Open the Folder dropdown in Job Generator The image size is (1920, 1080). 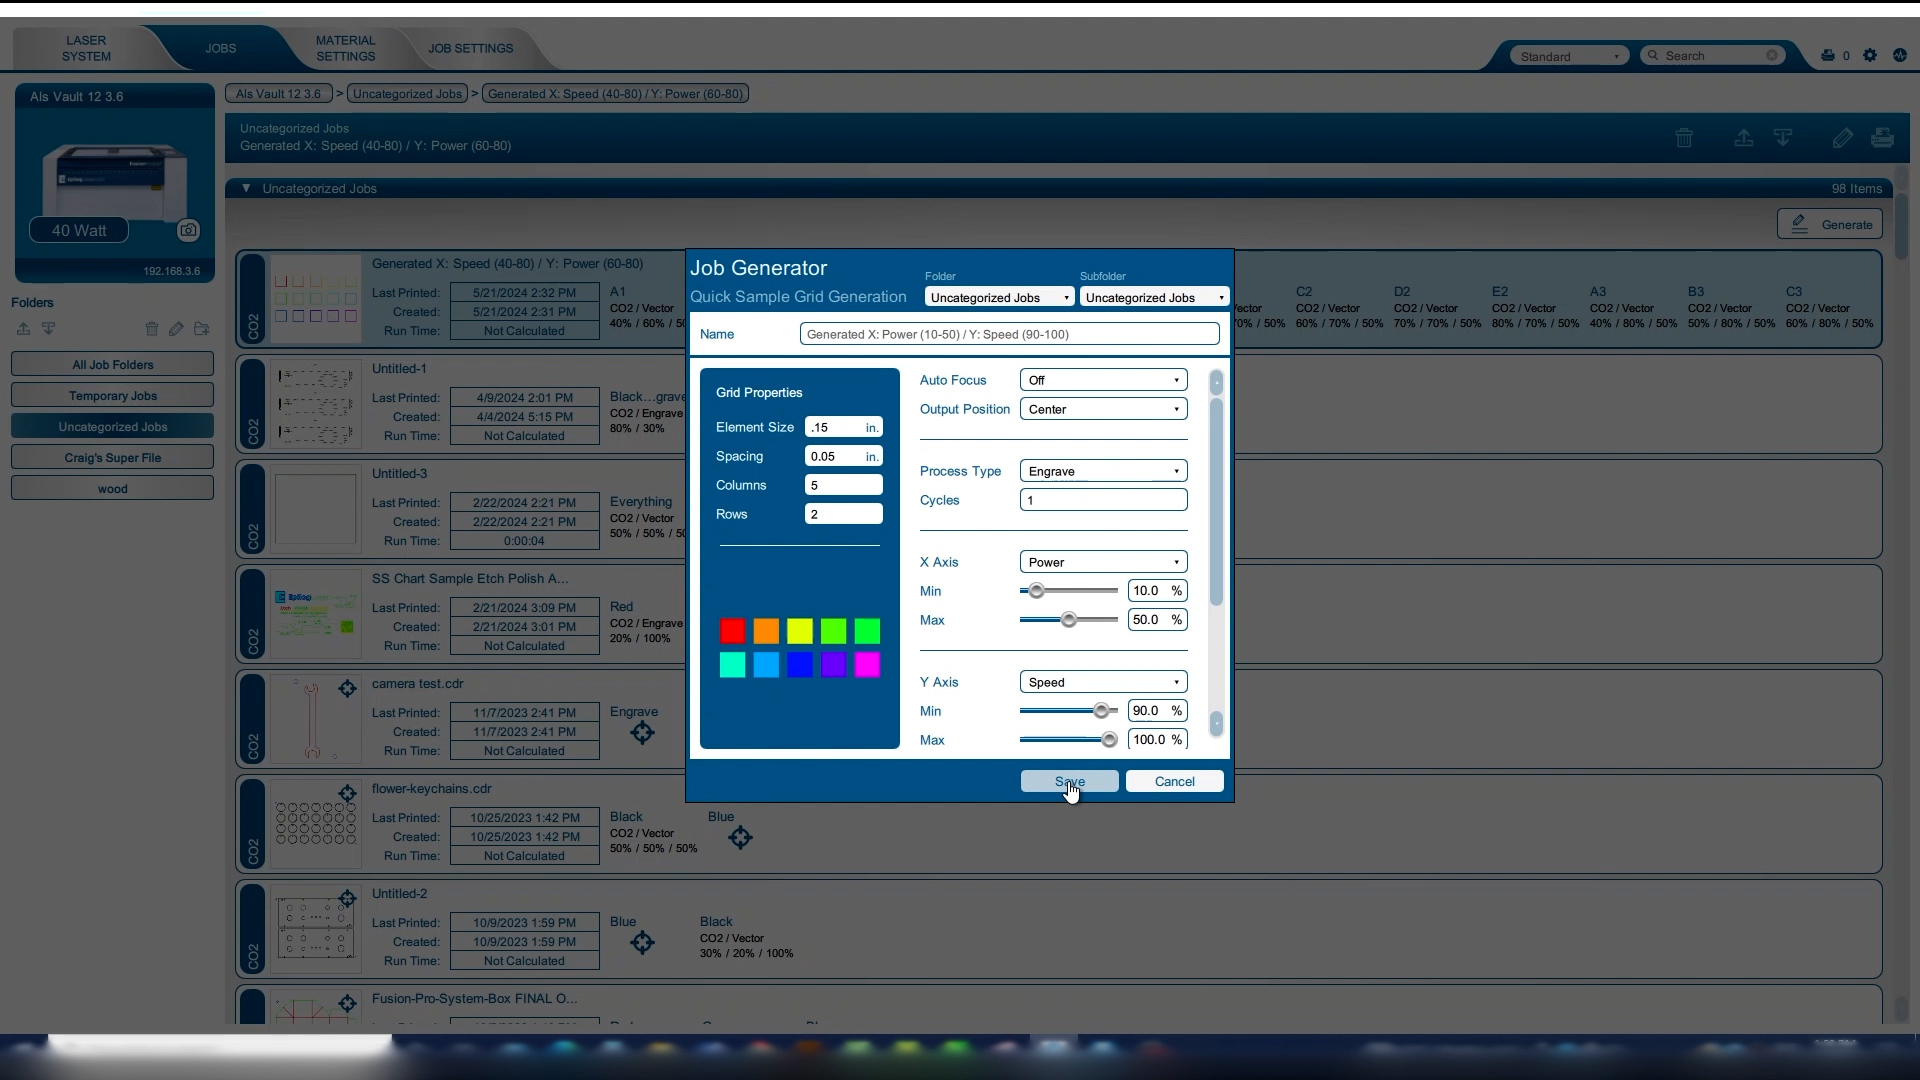(999, 298)
